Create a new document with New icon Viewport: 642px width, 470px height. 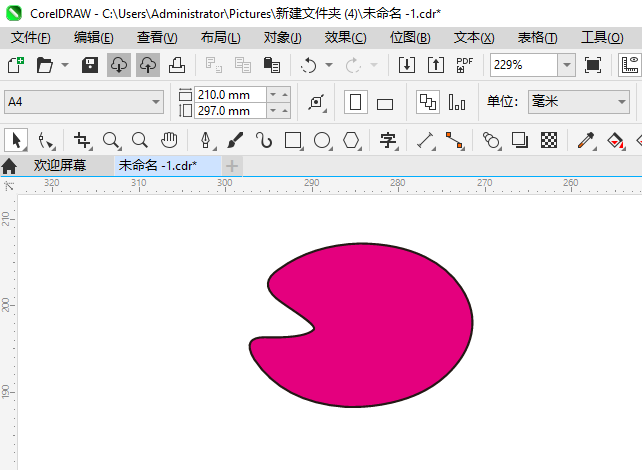16,65
